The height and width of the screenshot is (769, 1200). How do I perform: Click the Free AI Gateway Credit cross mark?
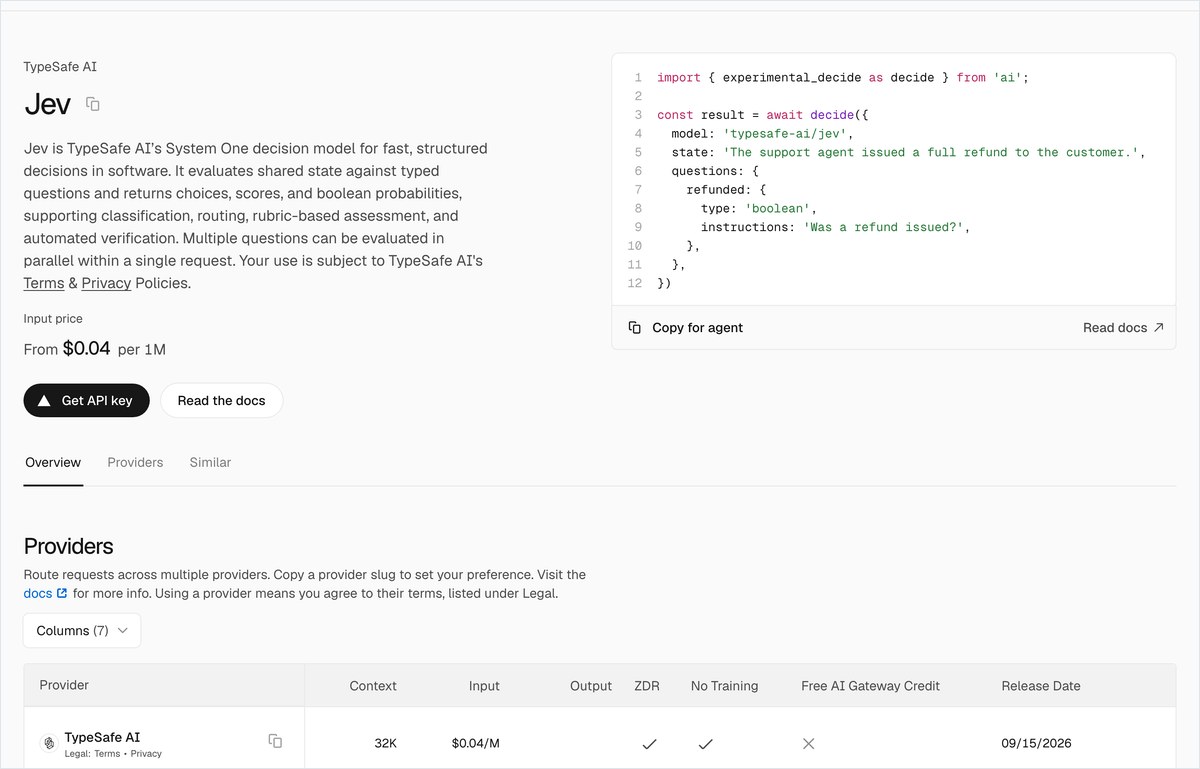coord(809,743)
